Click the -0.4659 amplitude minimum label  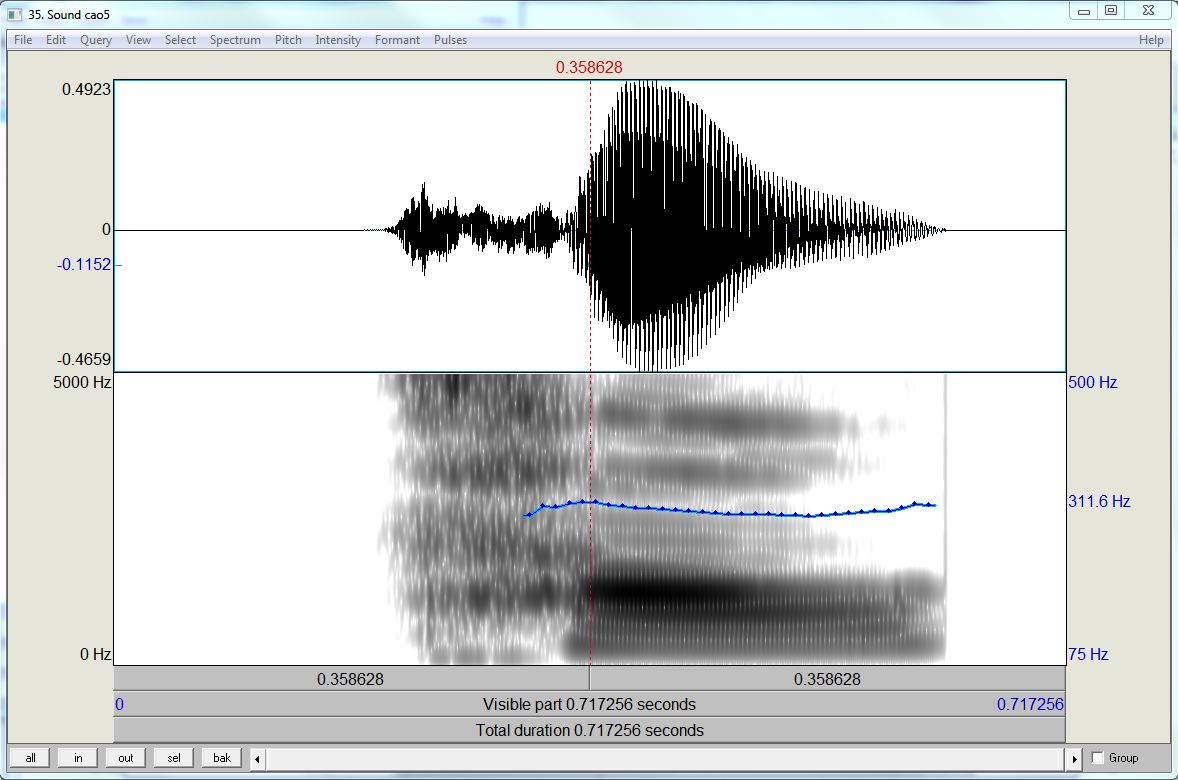click(x=83, y=359)
